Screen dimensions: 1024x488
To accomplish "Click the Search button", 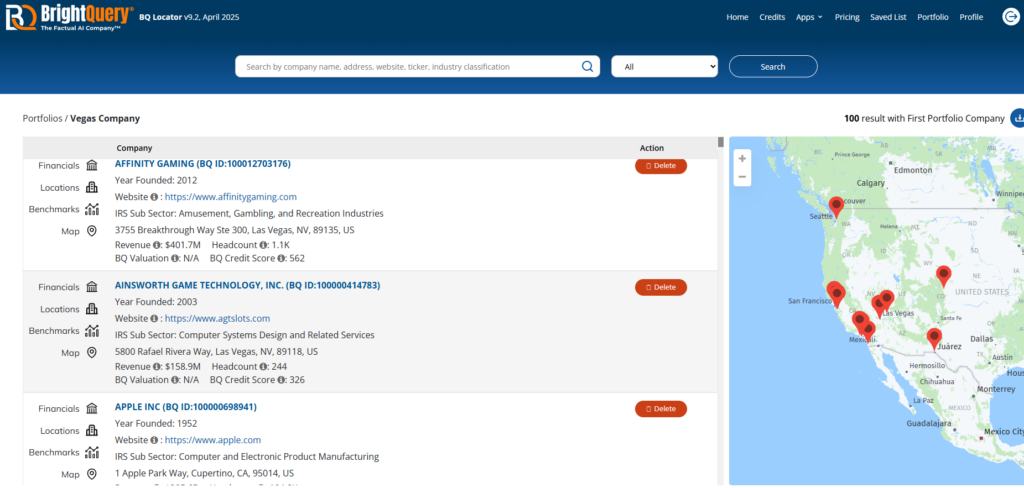I will [773, 67].
